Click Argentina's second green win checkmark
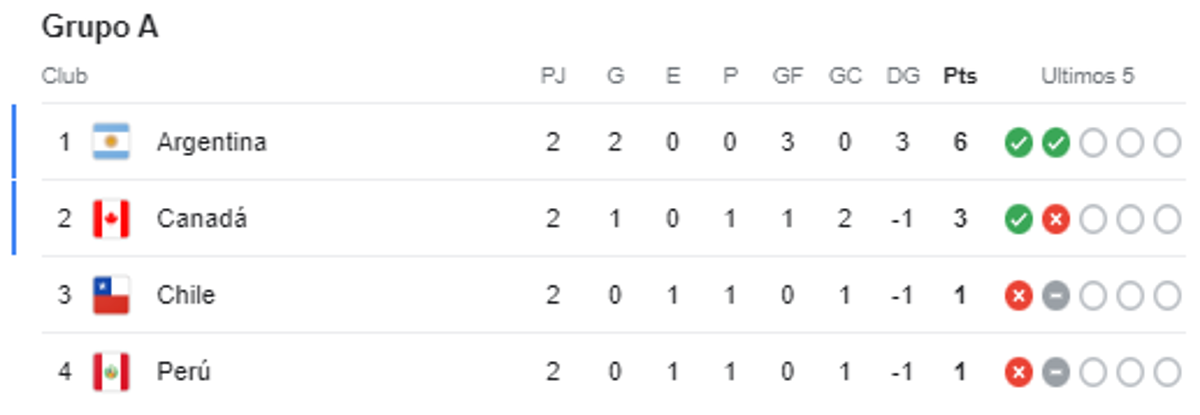Image resolution: width=1200 pixels, height=415 pixels. coord(1055,143)
